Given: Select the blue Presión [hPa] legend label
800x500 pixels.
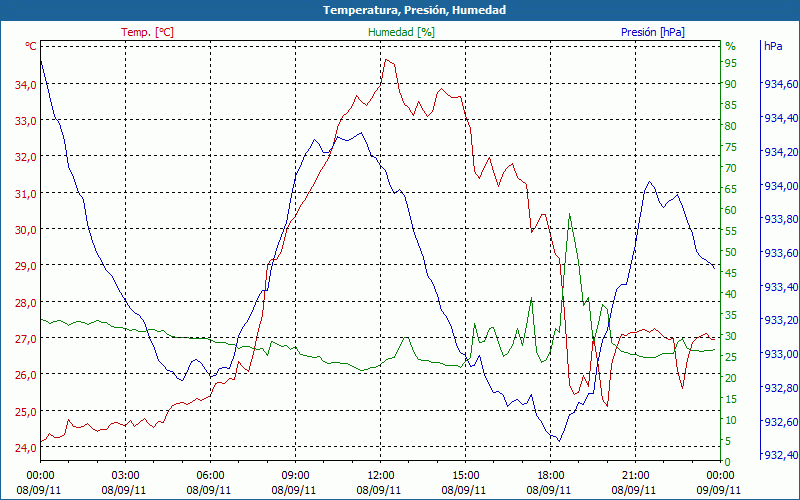Looking at the screenshot, I should (x=652, y=32).
